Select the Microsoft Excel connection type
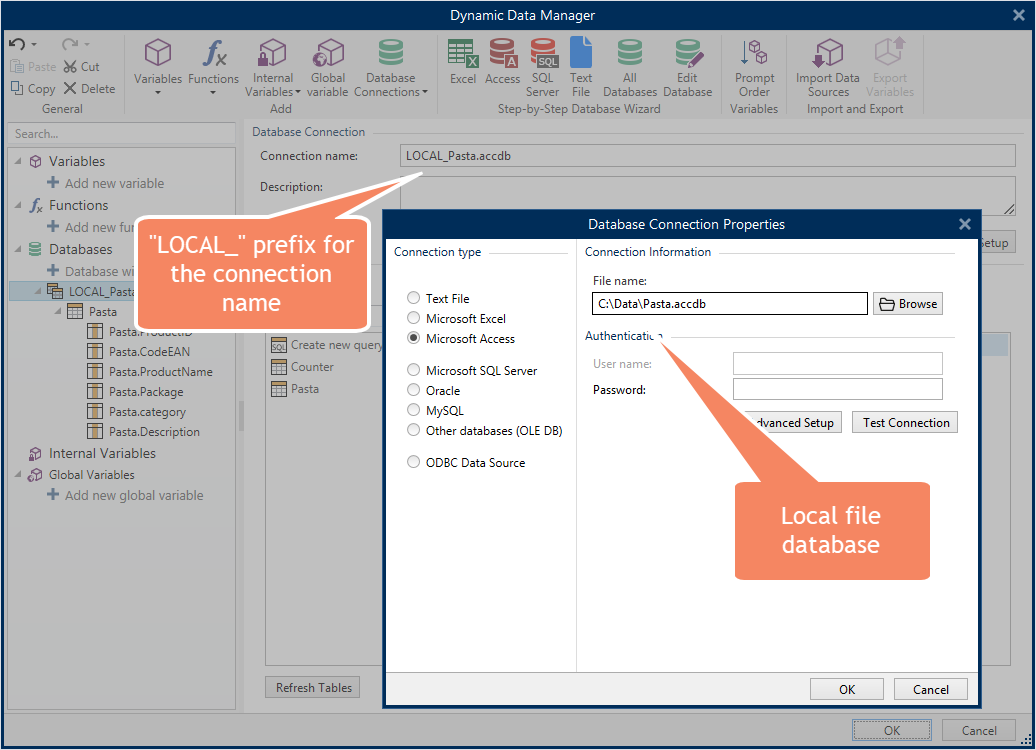The height and width of the screenshot is (750, 1036). tap(457, 319)
